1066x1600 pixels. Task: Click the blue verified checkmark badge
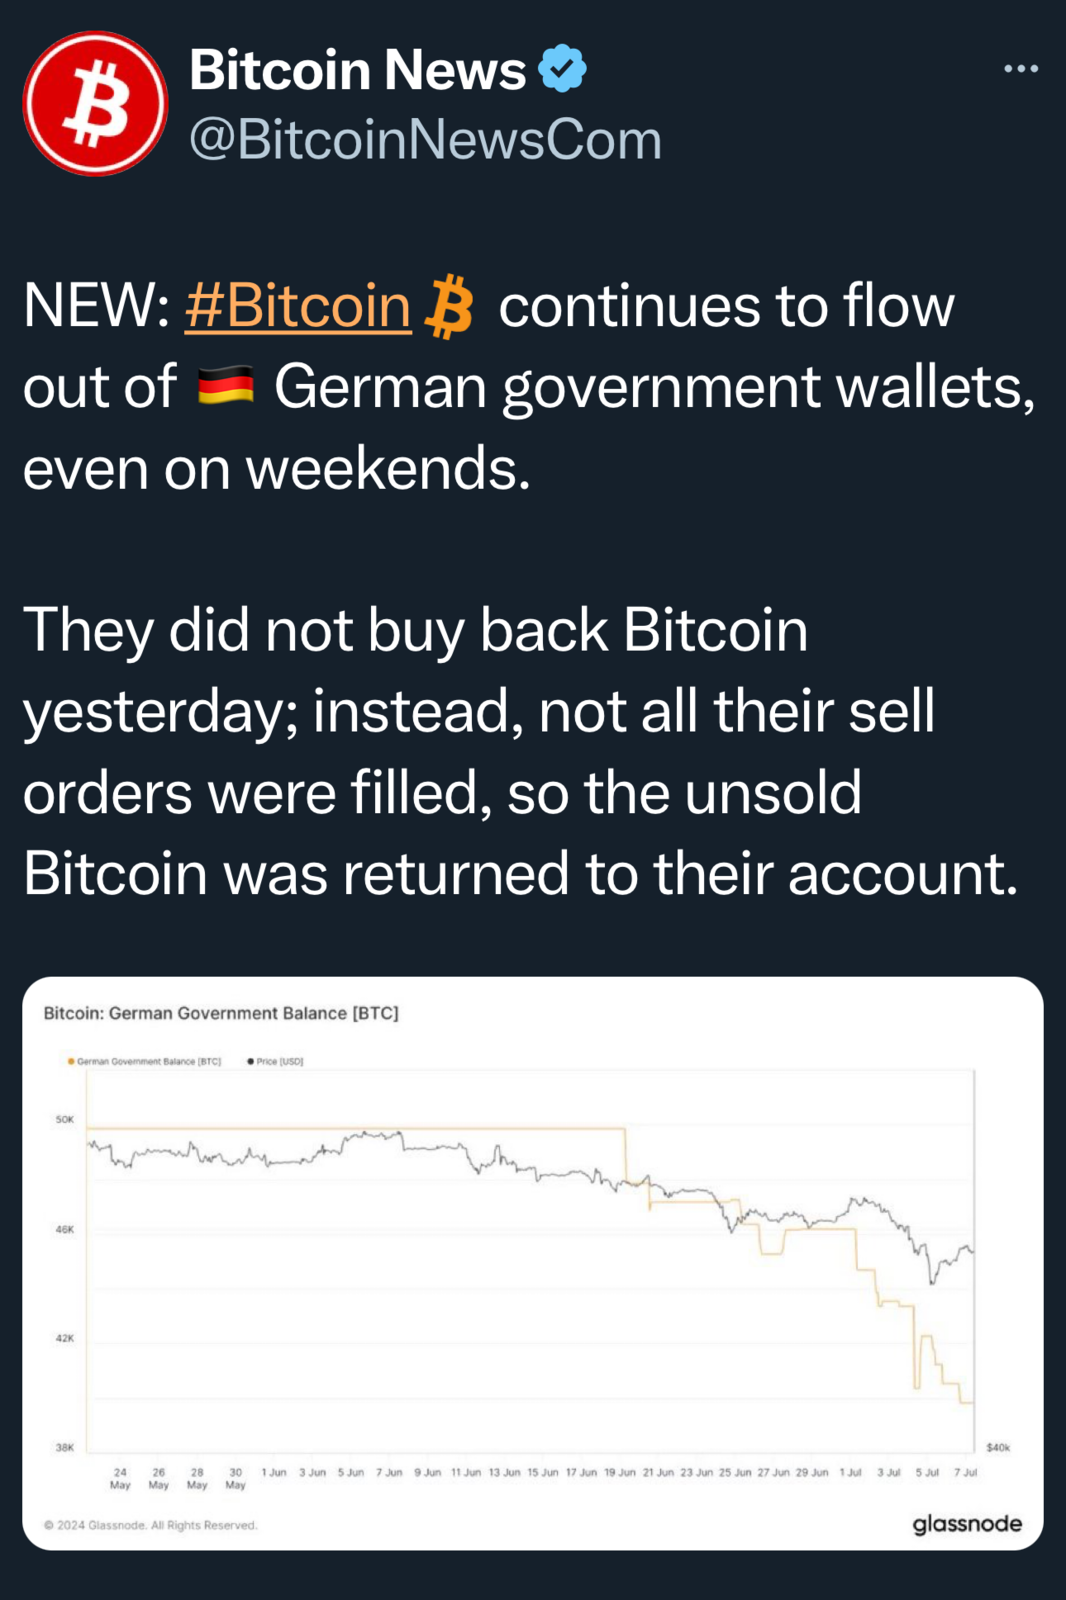click(563, 69)
